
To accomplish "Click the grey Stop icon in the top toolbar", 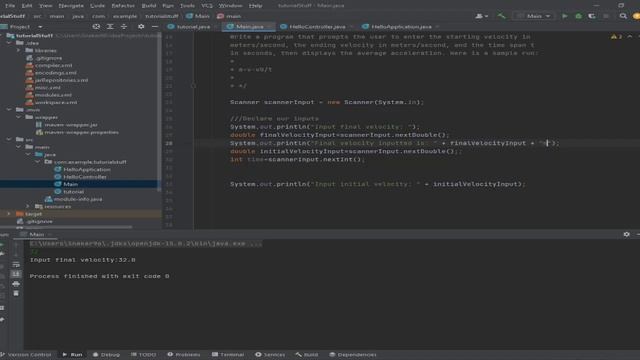I will click(x=606, y=16).
